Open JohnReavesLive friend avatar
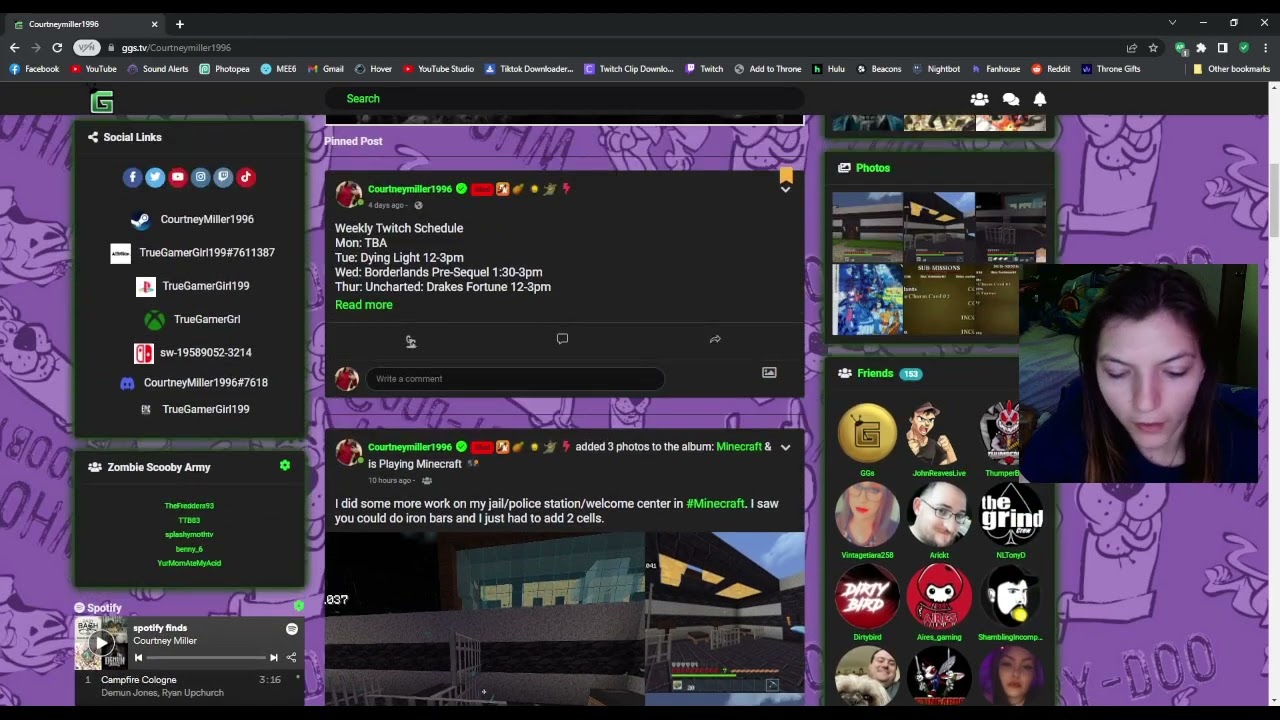 [939, 434]
